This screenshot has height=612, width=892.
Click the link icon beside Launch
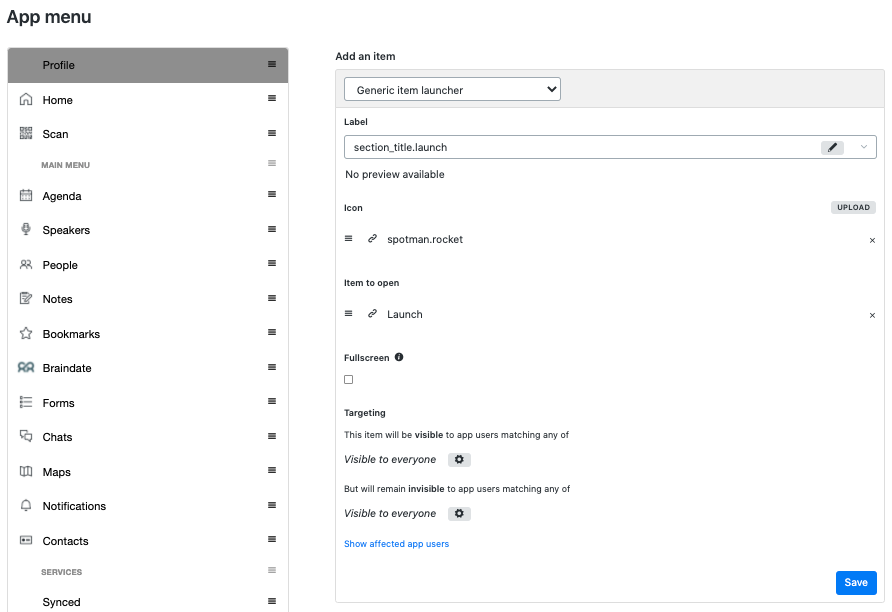pos(372,313)
